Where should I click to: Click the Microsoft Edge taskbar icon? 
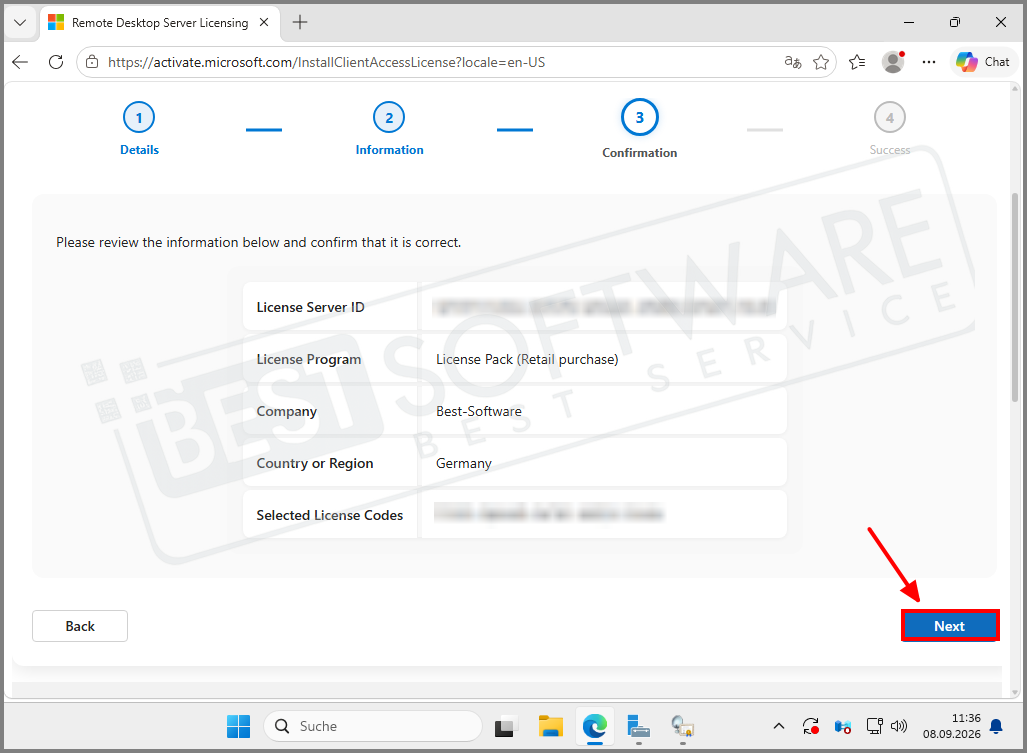coord(595,726)
